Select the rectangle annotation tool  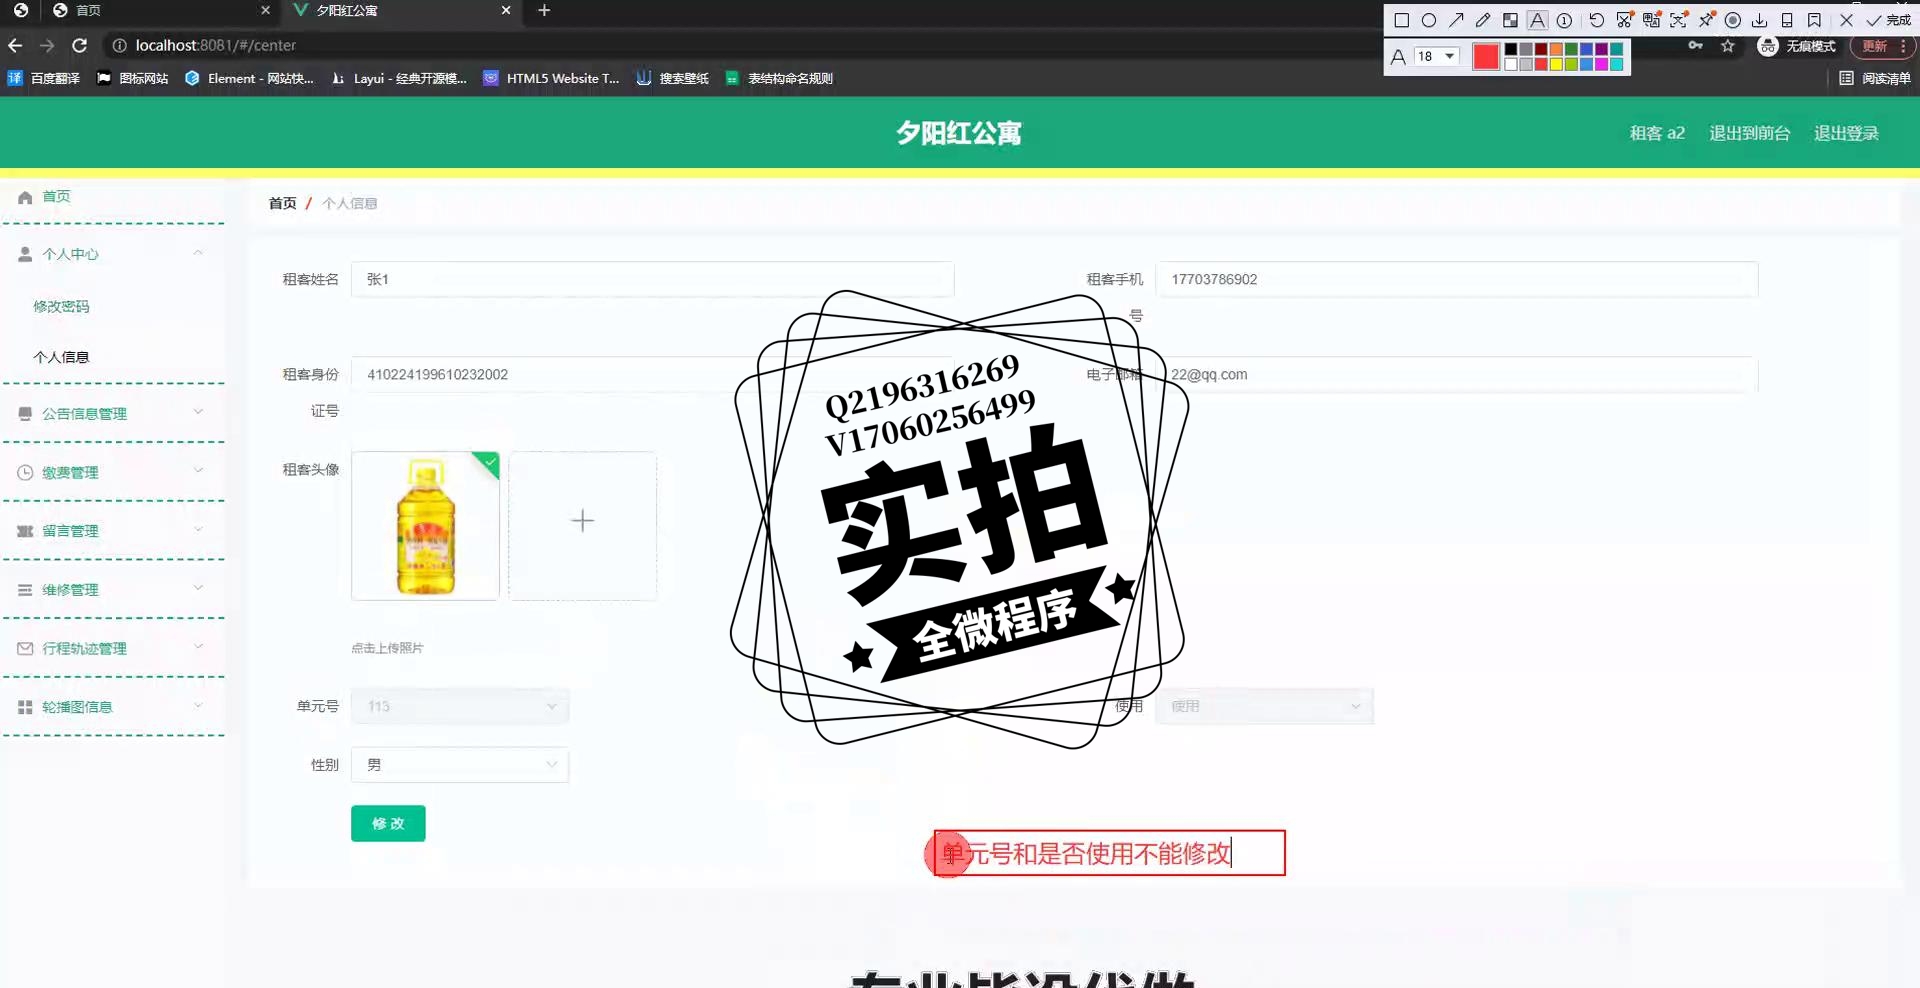(x=1401, y=20)
